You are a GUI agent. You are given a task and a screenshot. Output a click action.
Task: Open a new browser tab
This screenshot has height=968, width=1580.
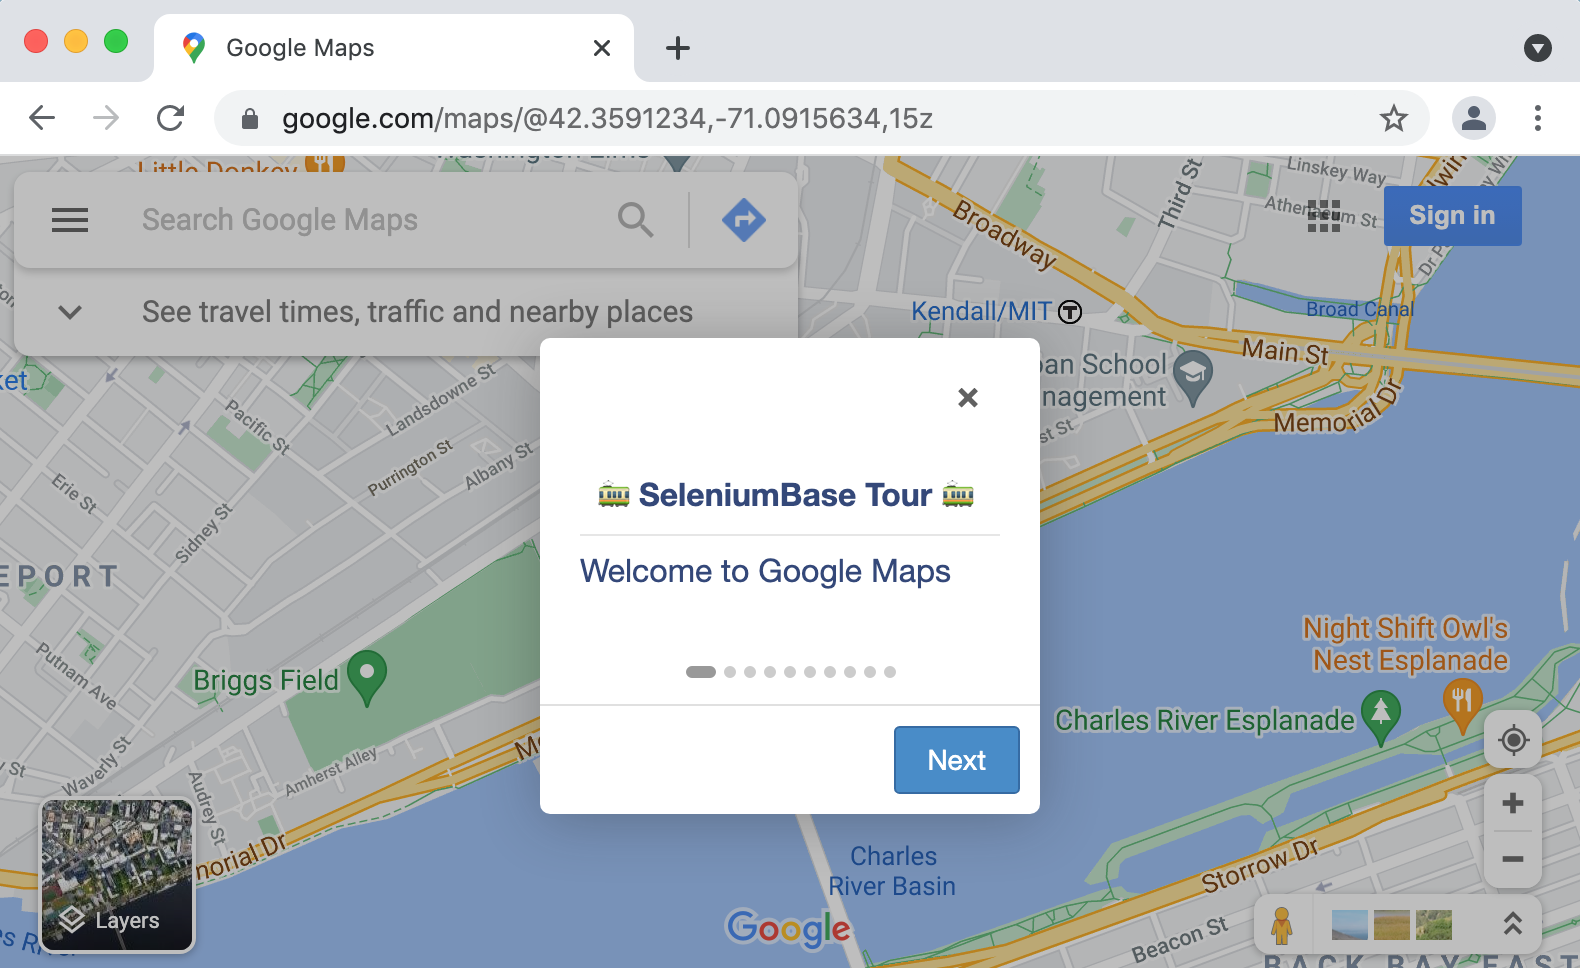(x=678, y=48)
